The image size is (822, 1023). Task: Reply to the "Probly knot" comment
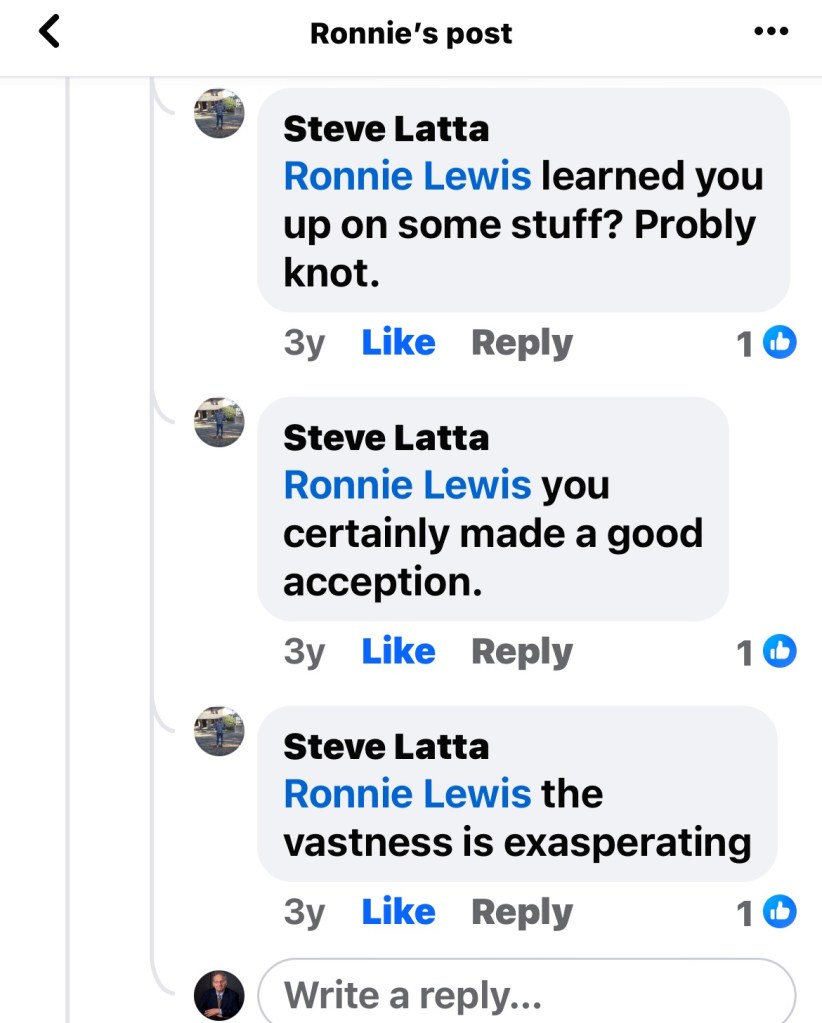(x=521, y=343)
